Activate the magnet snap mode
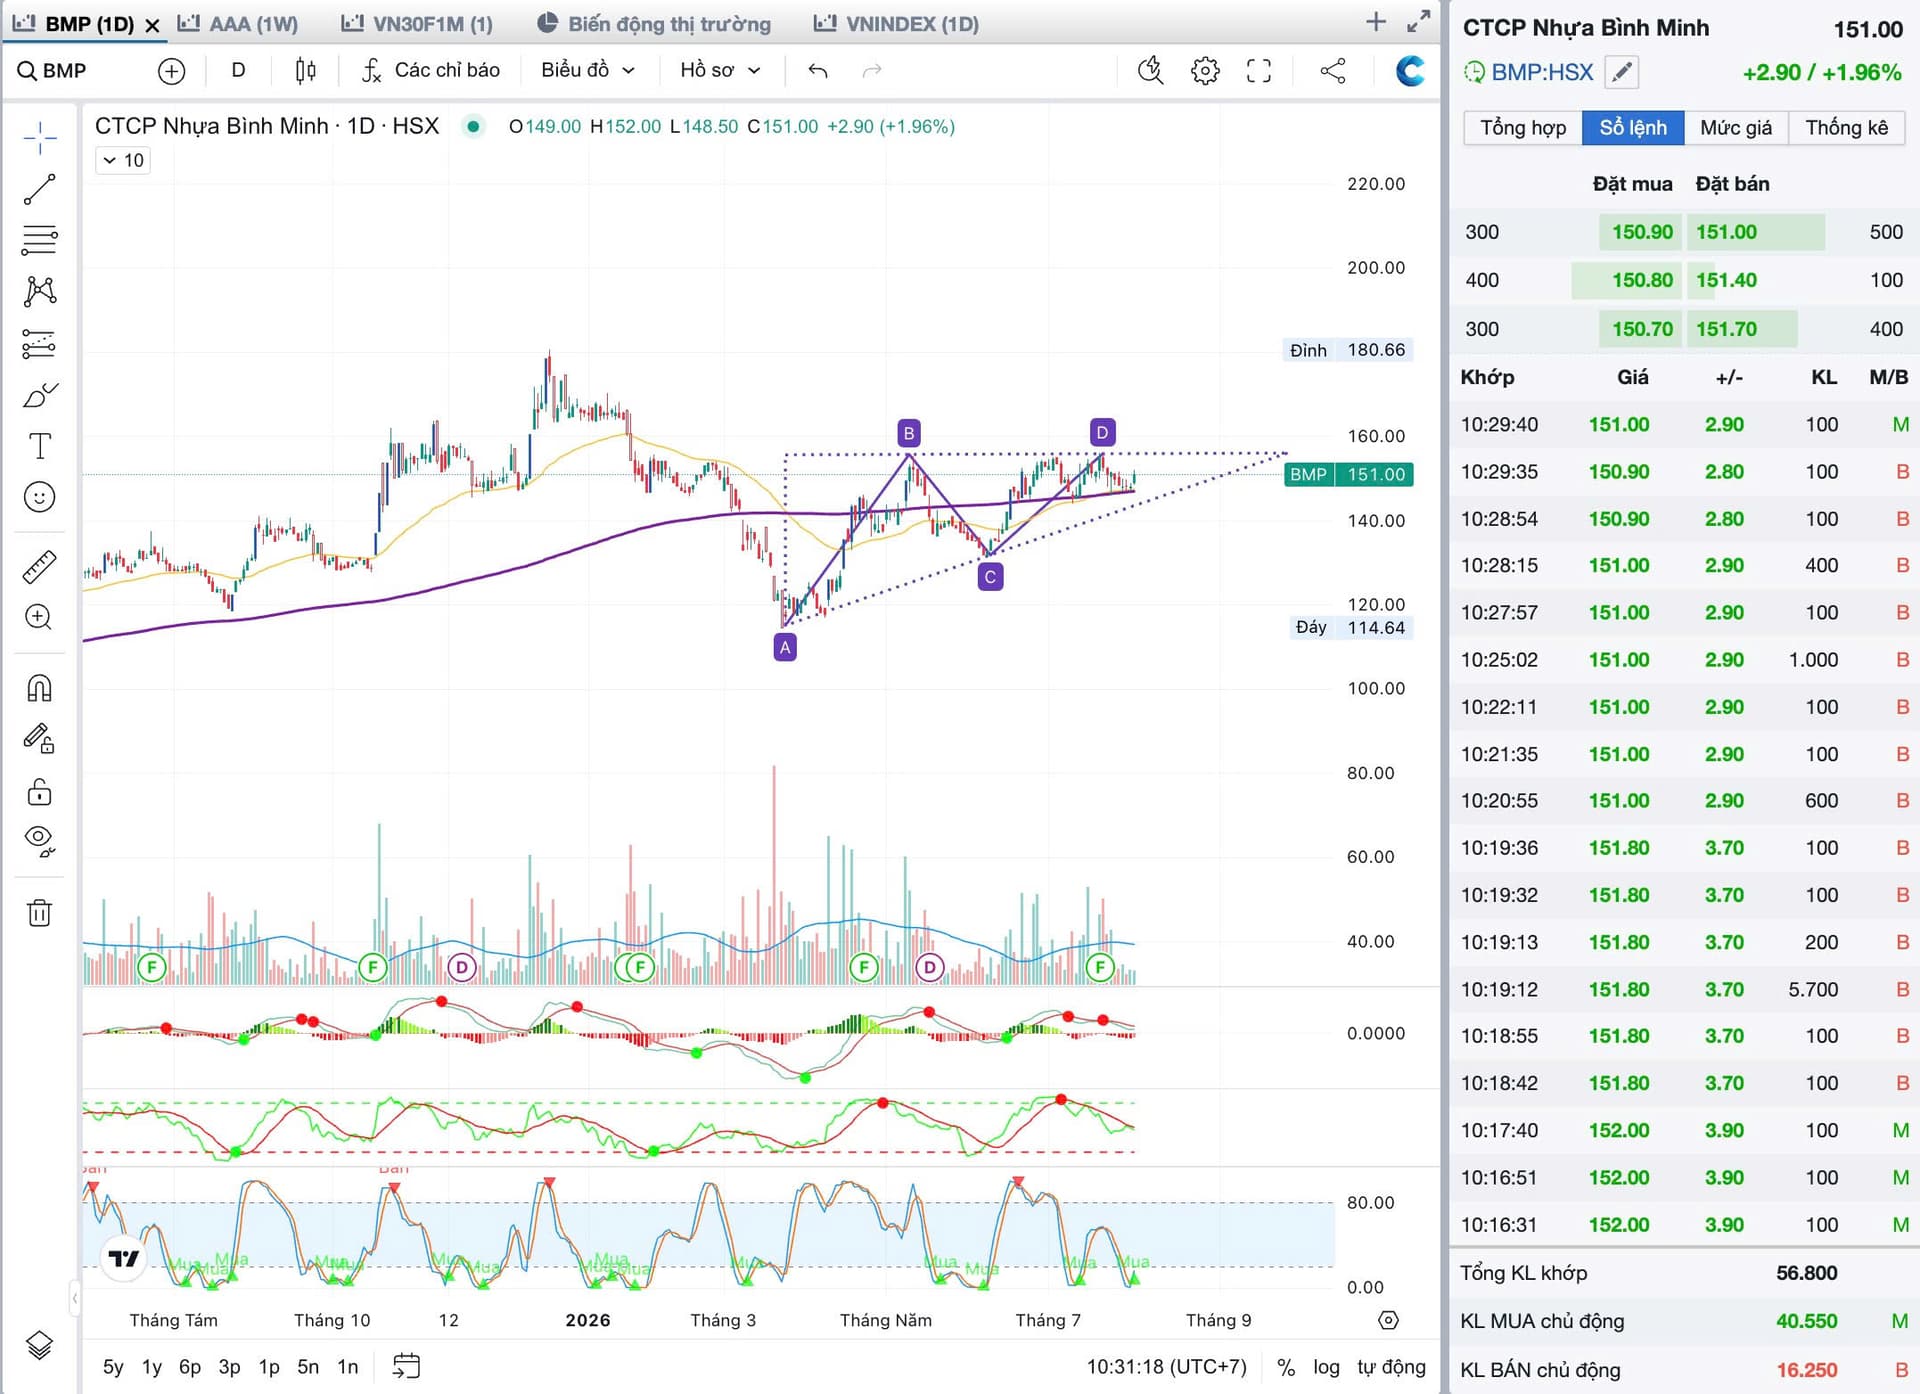The image size is (1920, 1394). pos(39,688)
